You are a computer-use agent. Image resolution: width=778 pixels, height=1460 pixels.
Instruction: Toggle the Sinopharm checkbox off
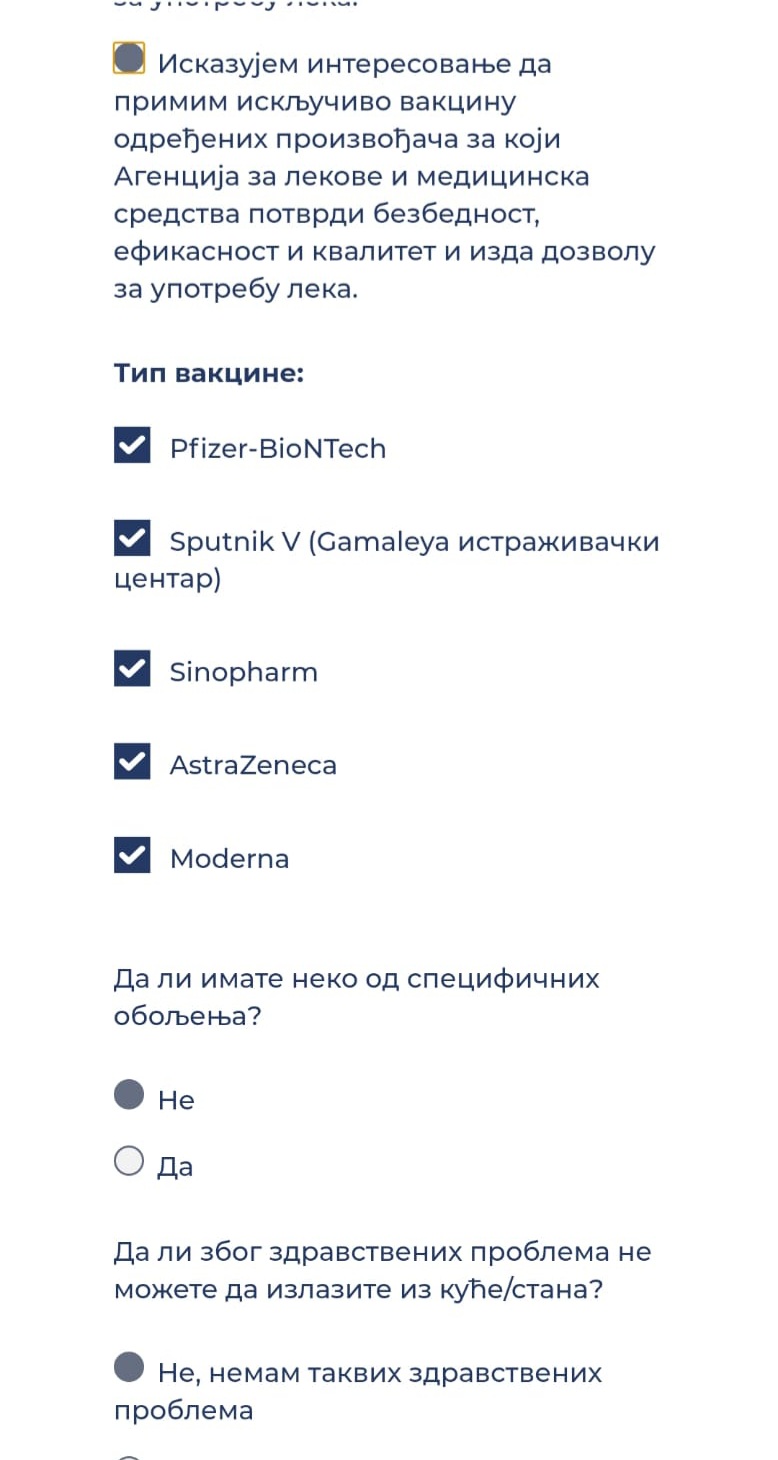132,668
